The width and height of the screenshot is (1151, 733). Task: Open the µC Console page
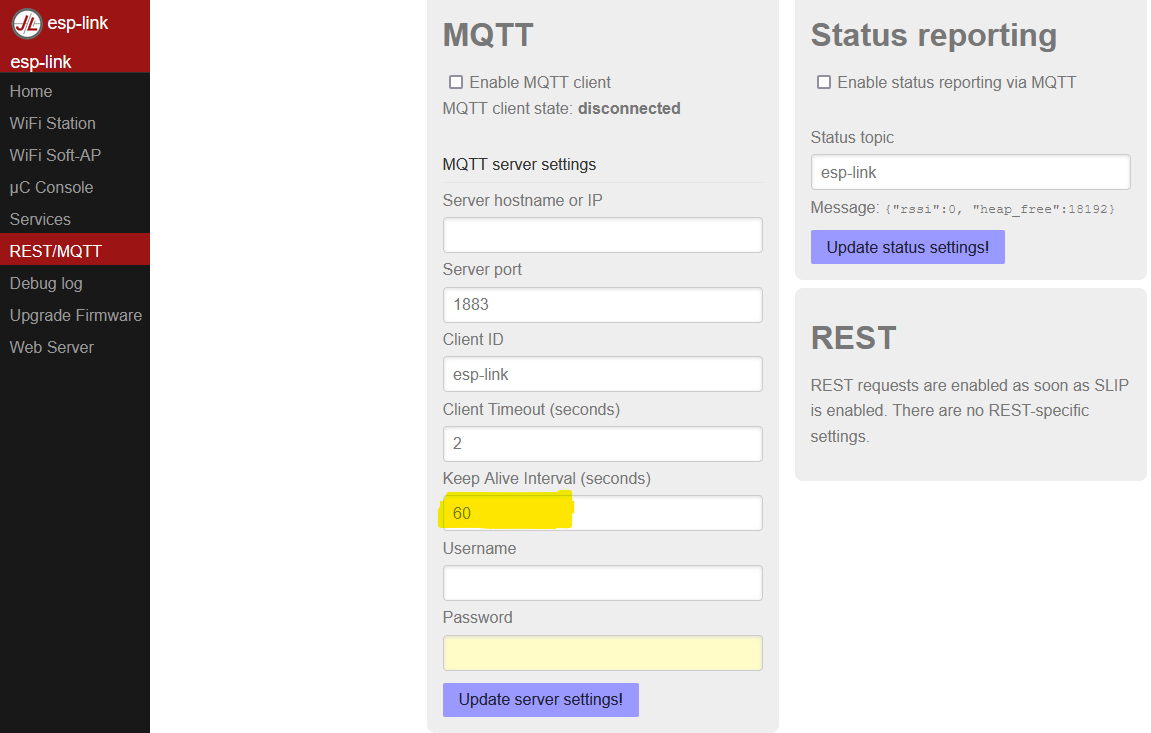(51, 187)
